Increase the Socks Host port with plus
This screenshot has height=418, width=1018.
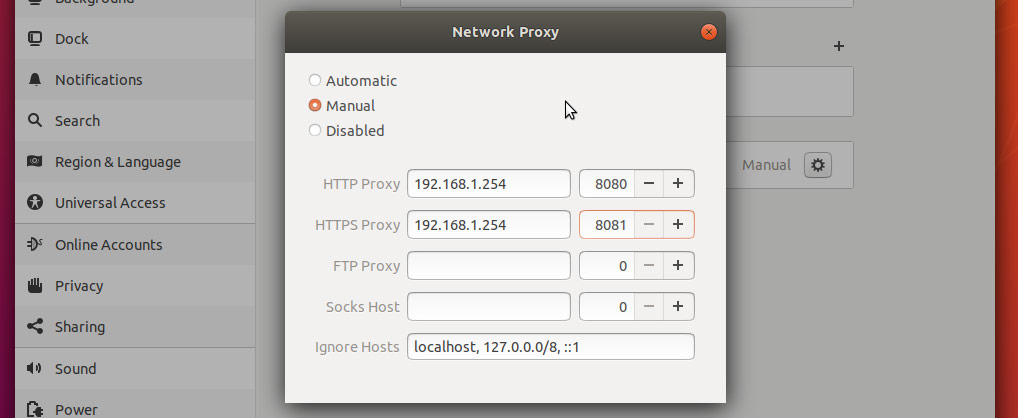coord(678,306)
